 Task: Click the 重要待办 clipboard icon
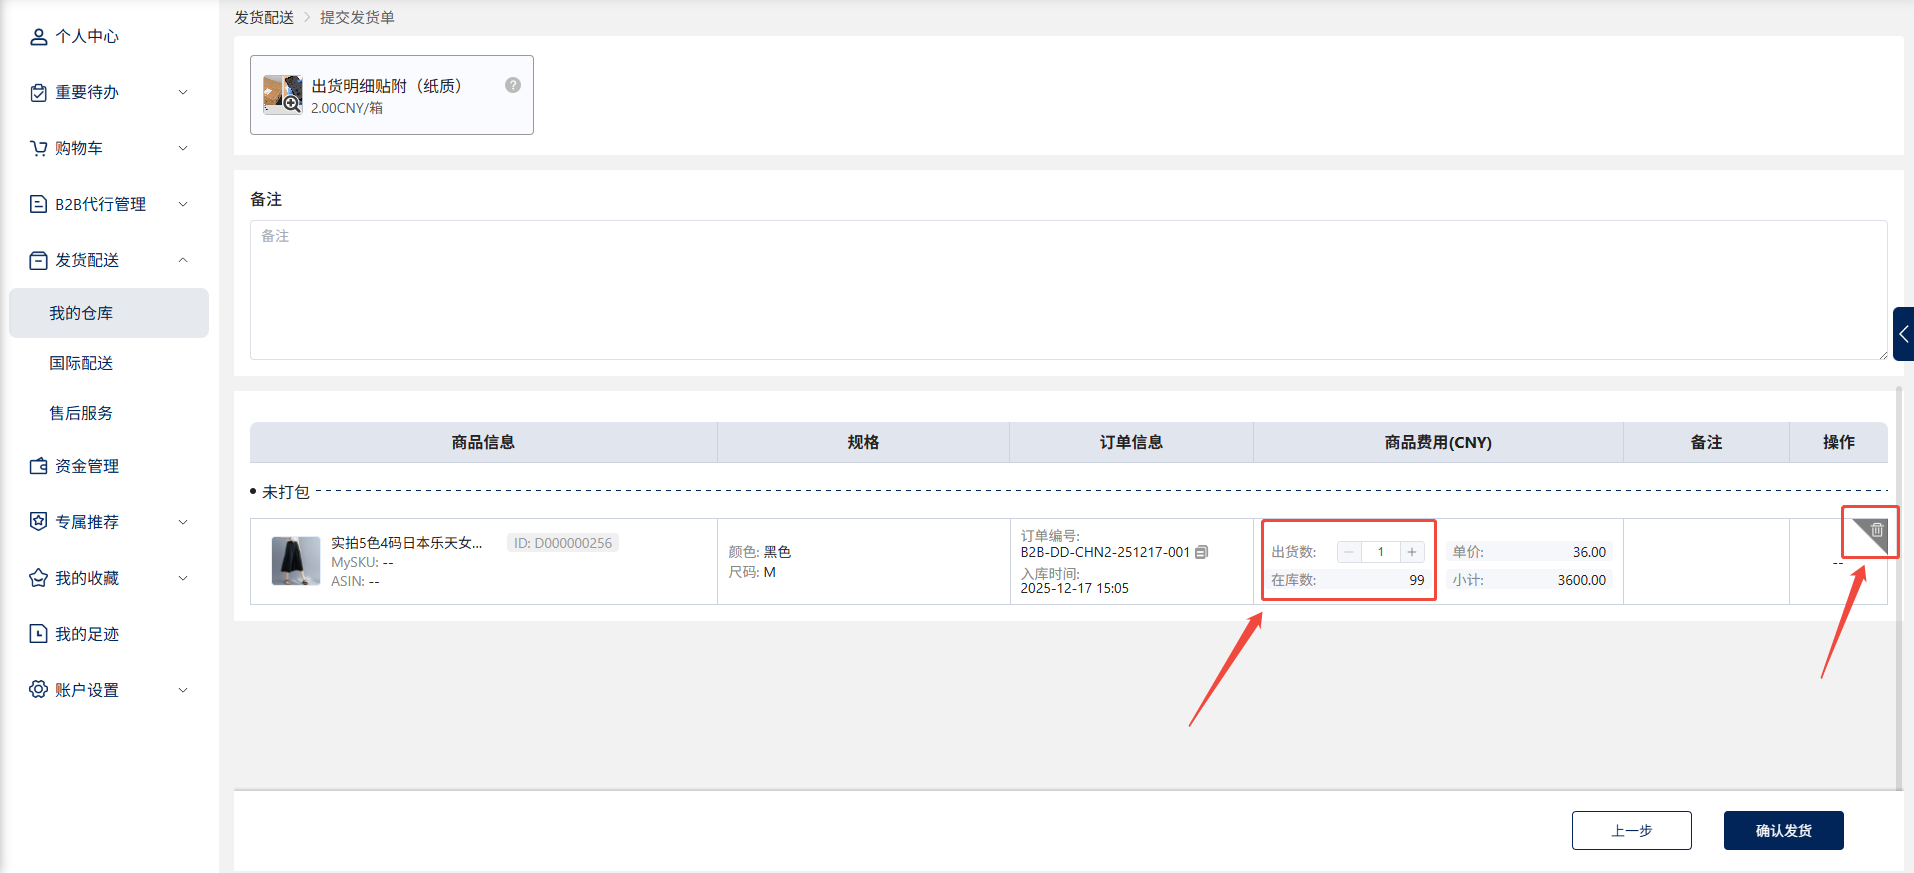tap(38, 93)
